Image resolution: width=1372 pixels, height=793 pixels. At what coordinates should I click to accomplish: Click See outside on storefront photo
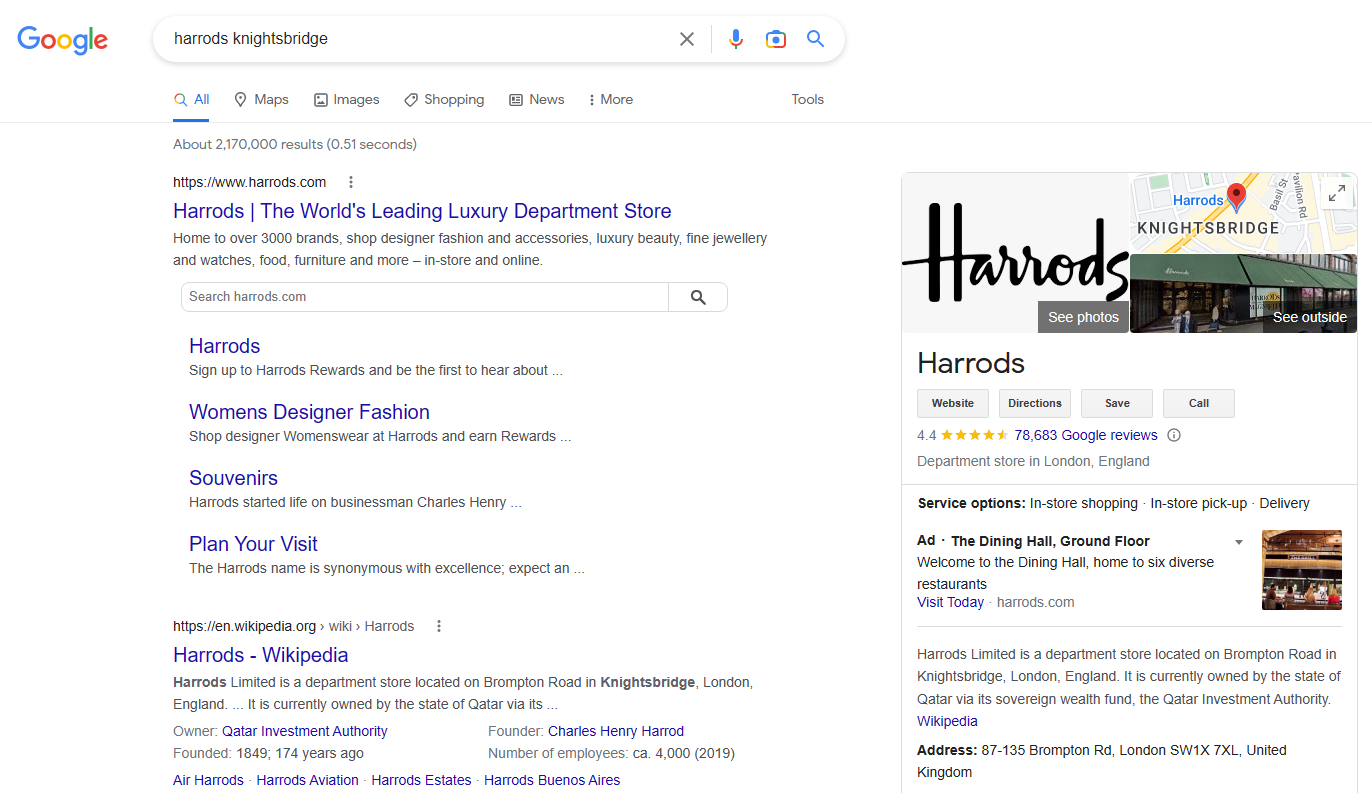1309,317
